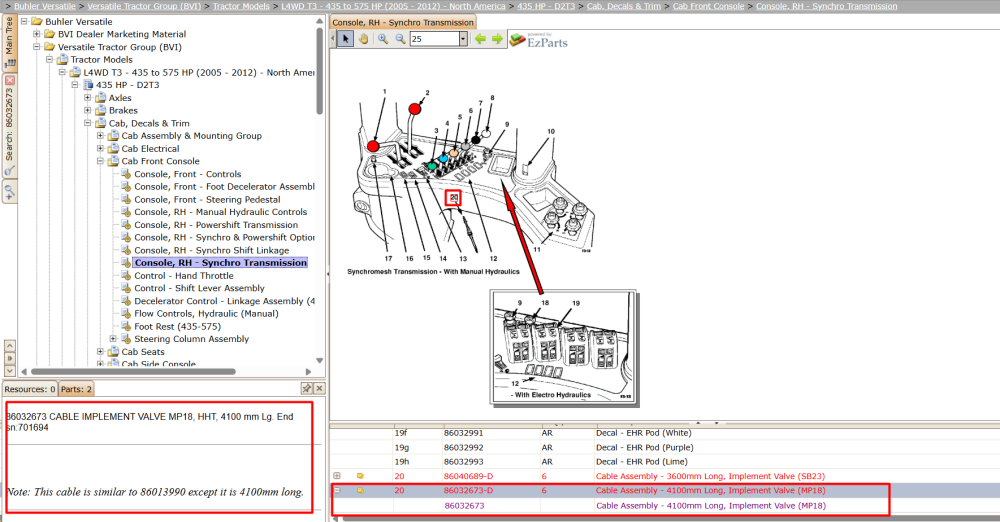Click tree scroll-up arrow
Viewport: 1000px width, 522px height.
pos(320,21)
